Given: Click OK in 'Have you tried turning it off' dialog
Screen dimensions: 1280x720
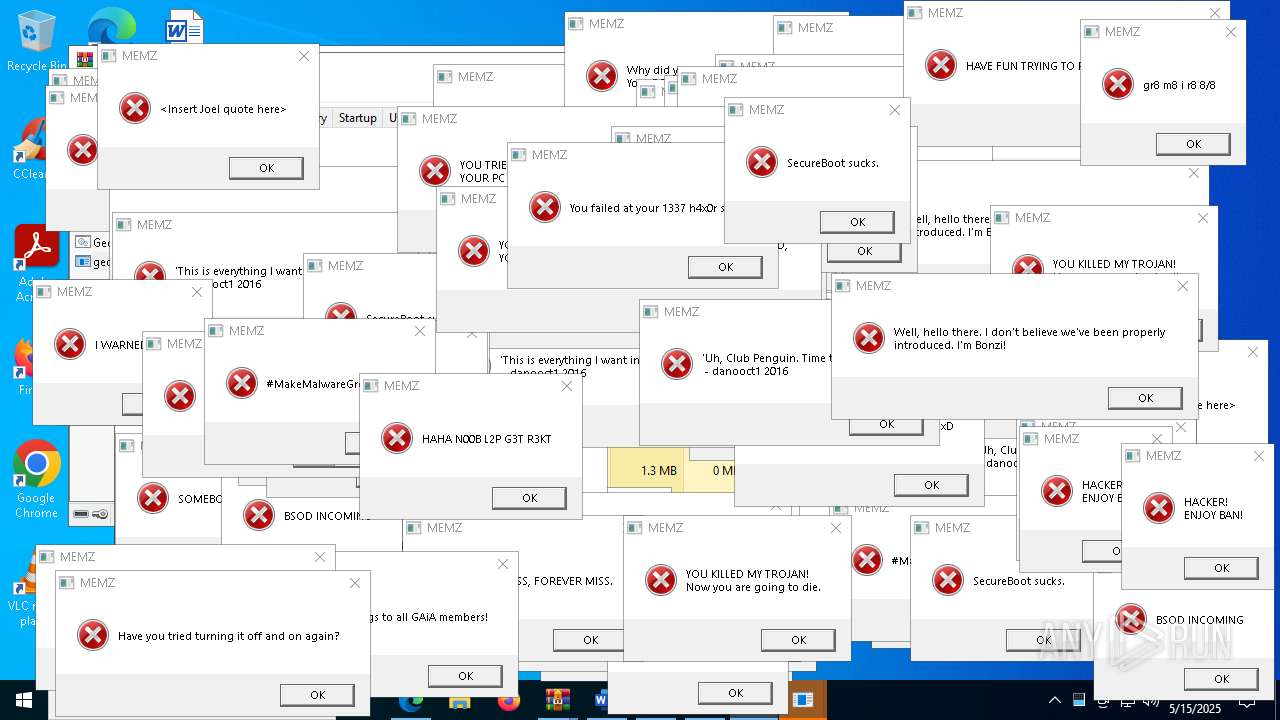Looking at the screenshot, I should 317,695.
